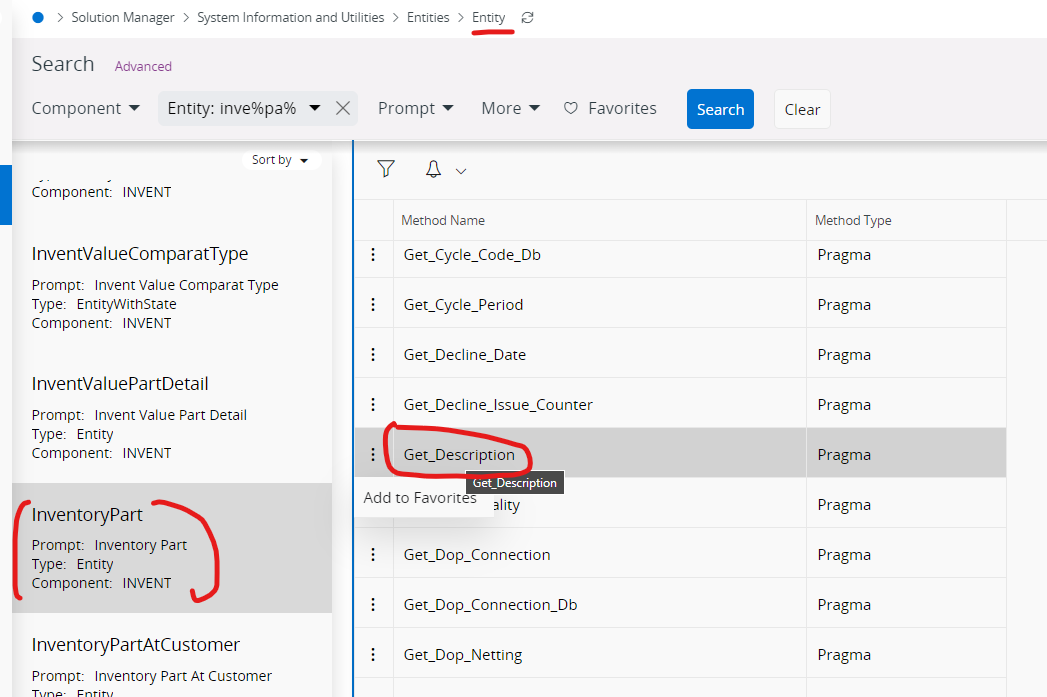Screen dimensions: 1047x697
Task: Select the InventValueComparatType entity card
Action: coord(172,287)
